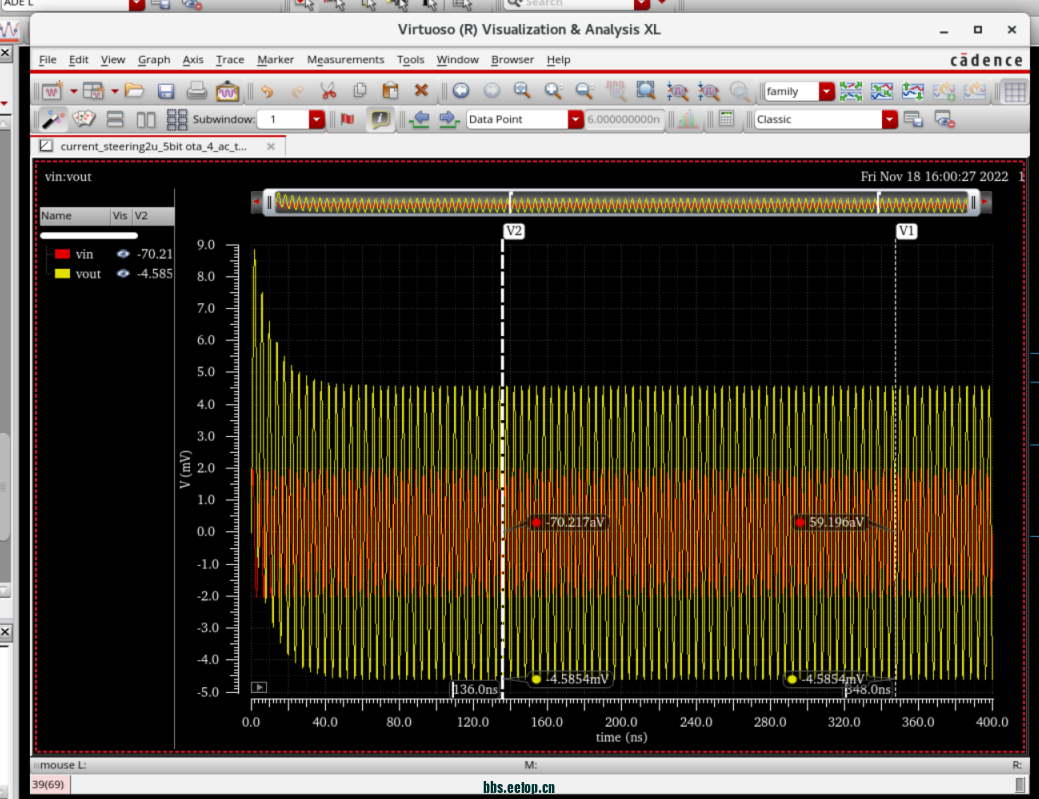This screenshot has width=1039, height=799.
Task: Click the scissors cut icon
Action: pyautogui.click(x=328, y=91)
